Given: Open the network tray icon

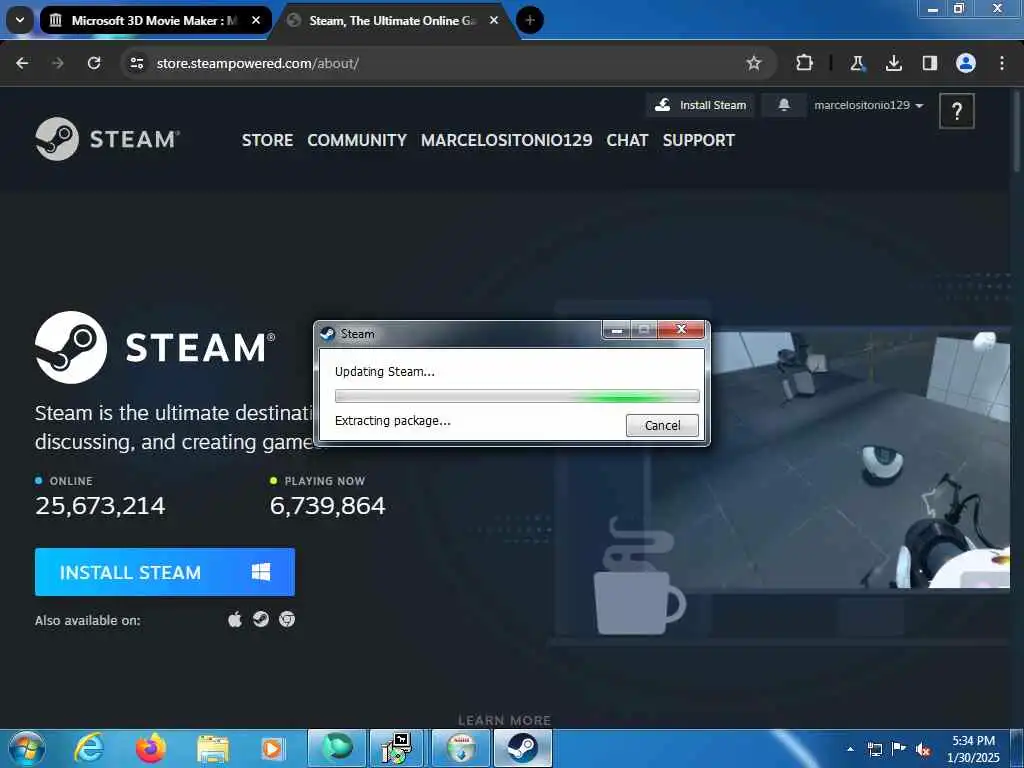Looking at the screenshot, I should [x=874, y=749].
